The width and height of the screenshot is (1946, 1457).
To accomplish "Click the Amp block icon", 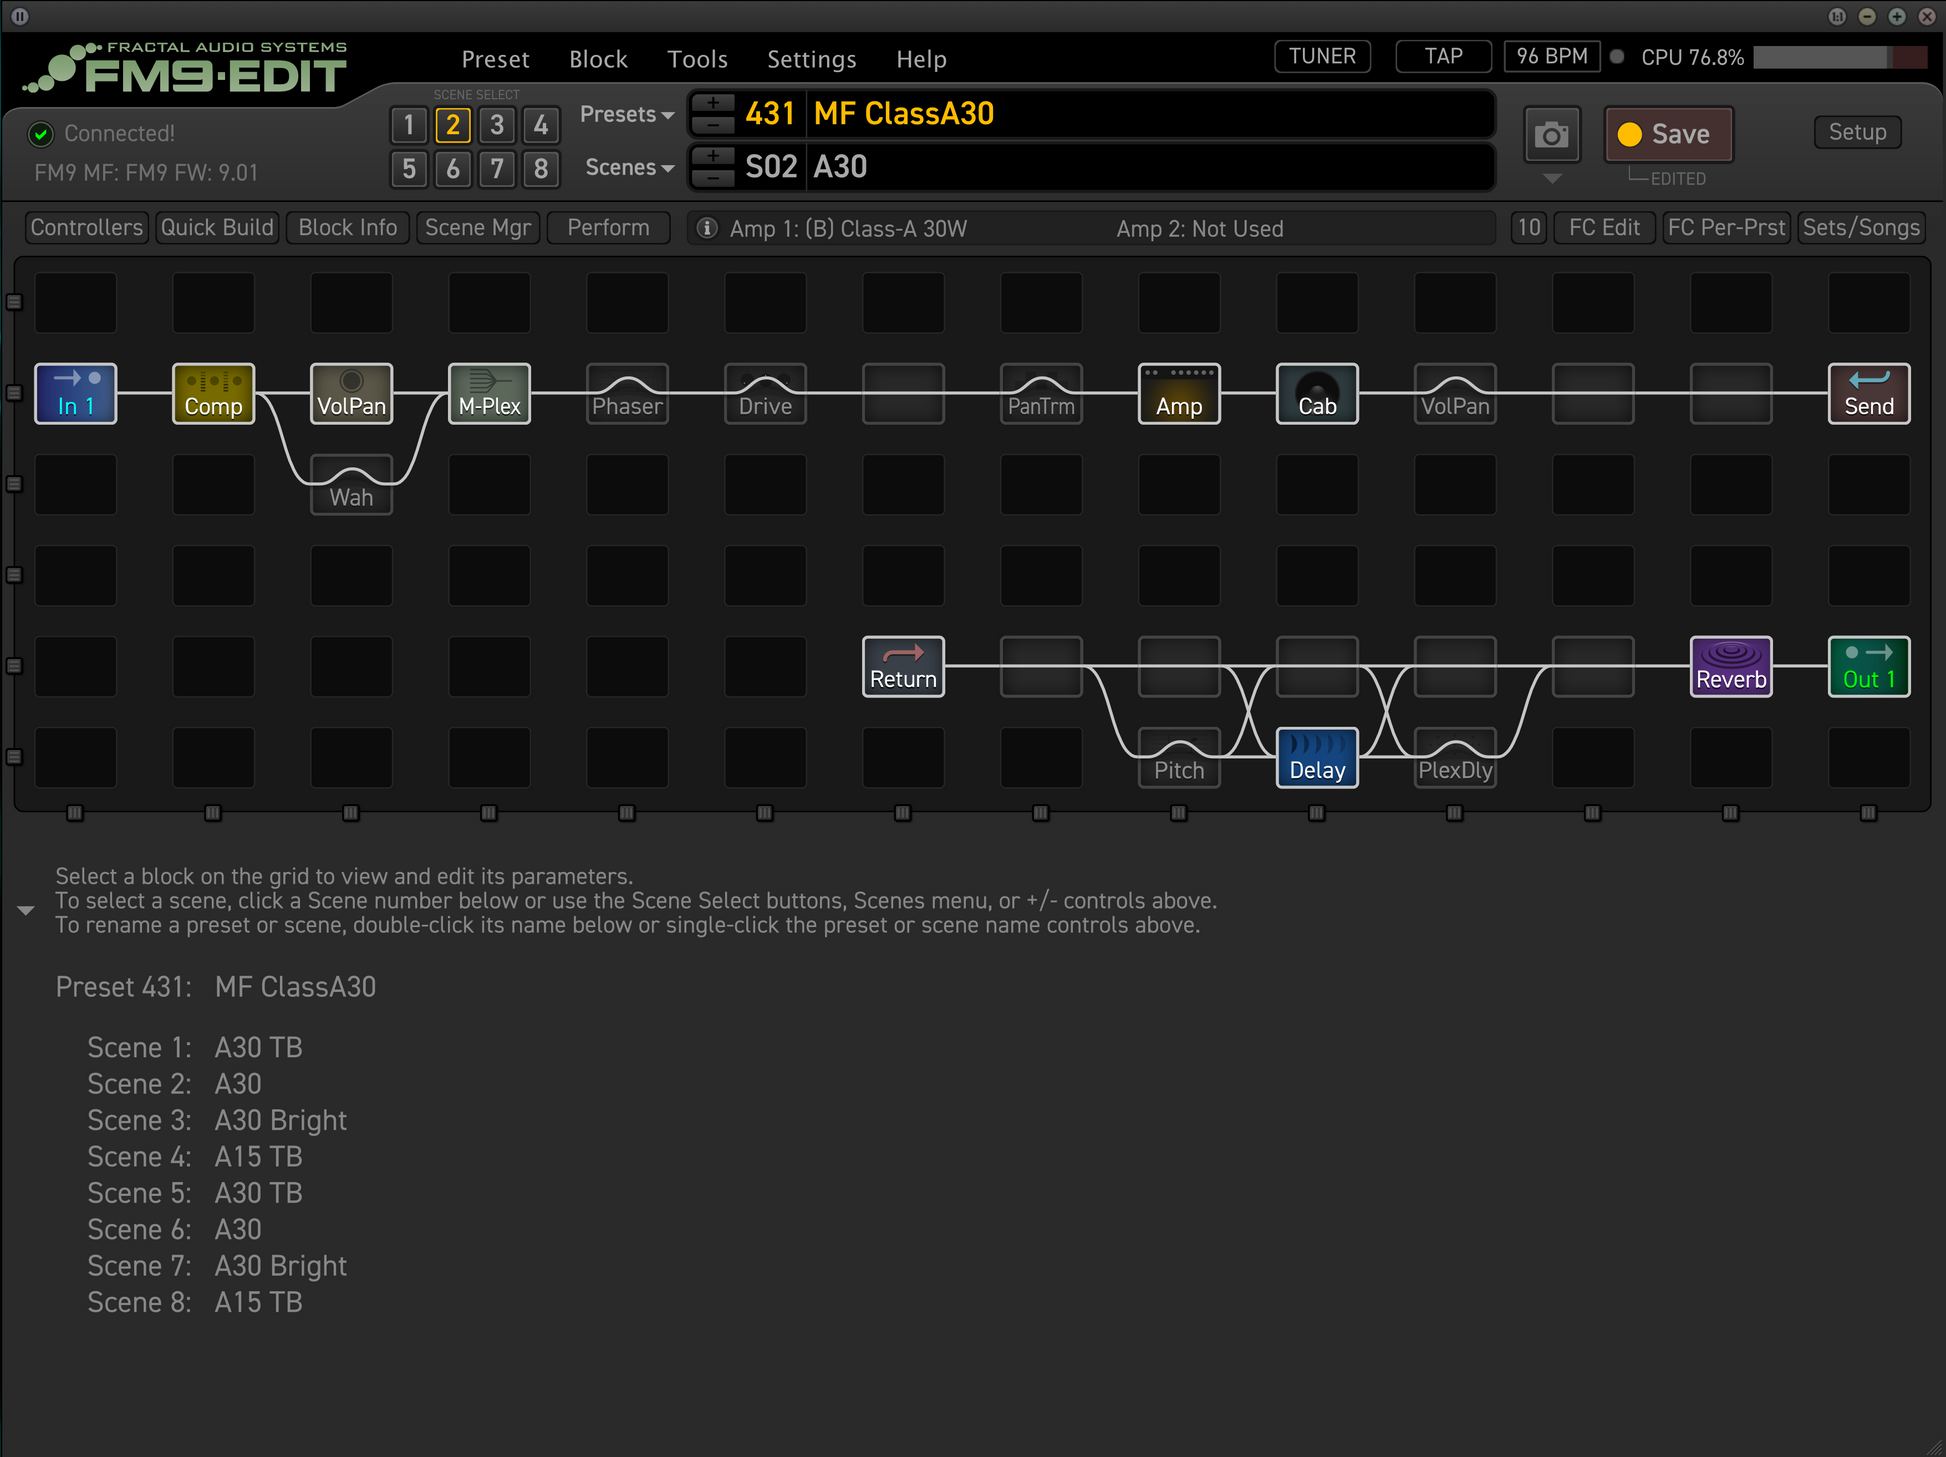I will tap(1179, 393).
